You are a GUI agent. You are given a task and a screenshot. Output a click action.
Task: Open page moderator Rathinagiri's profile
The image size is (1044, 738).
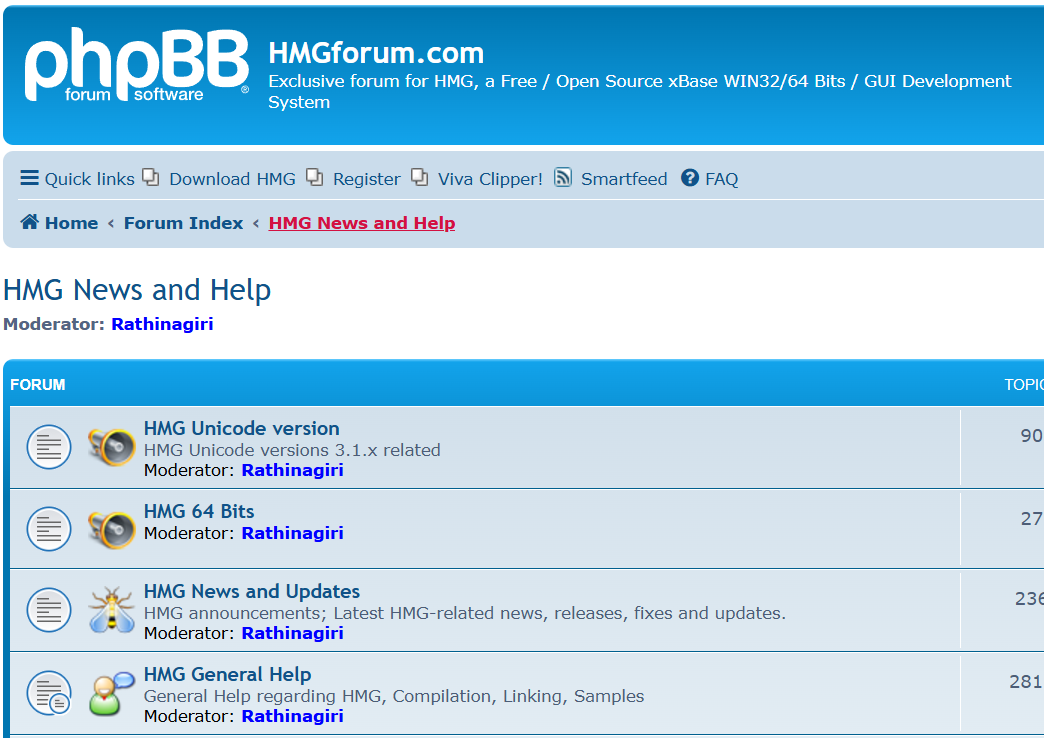pyautogui.click(x=162, y=324)
